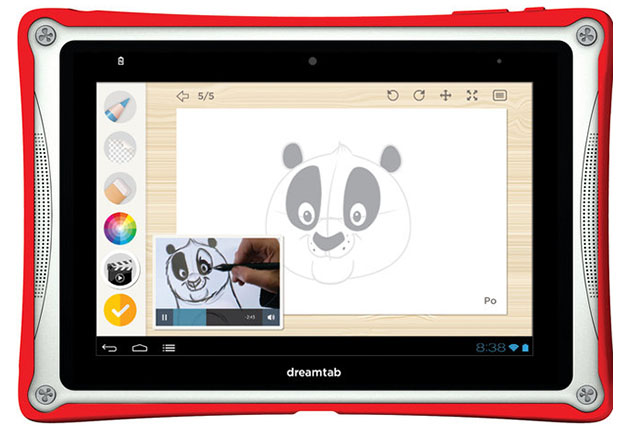Mute the tutorial video sound
The height and width of the screenshot is (430, 630).
(x=271, y=317)
